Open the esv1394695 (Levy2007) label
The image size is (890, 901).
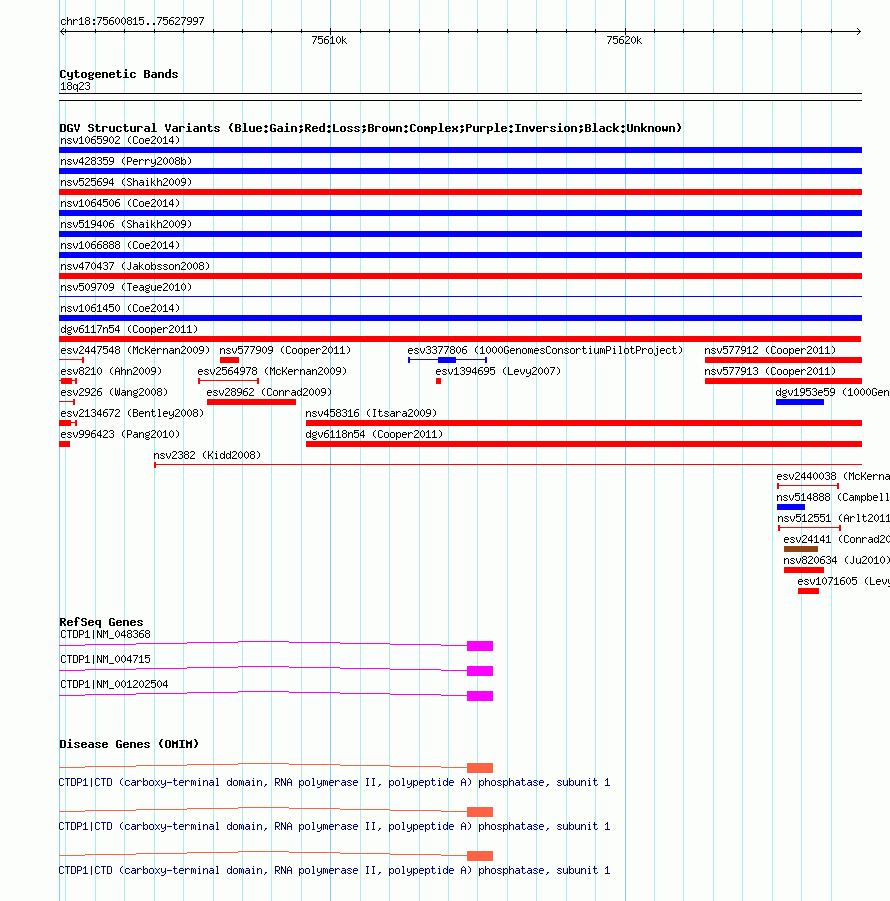pyautogui.click(x=498, y=371)
